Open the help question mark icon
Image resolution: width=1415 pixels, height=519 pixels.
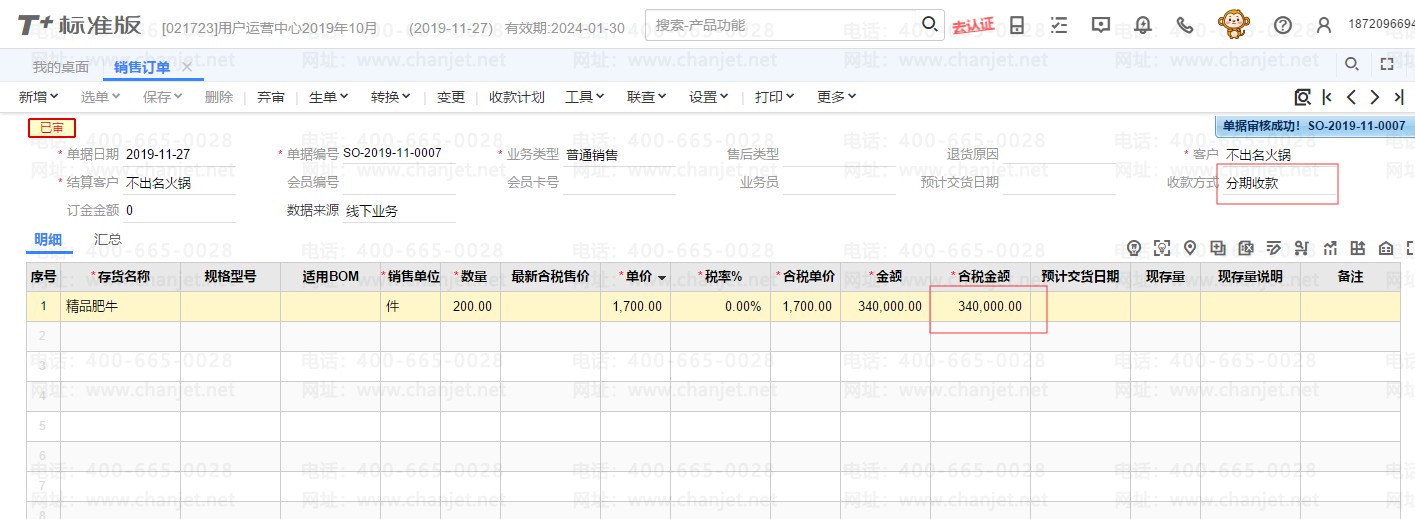tap(1283, 25)
